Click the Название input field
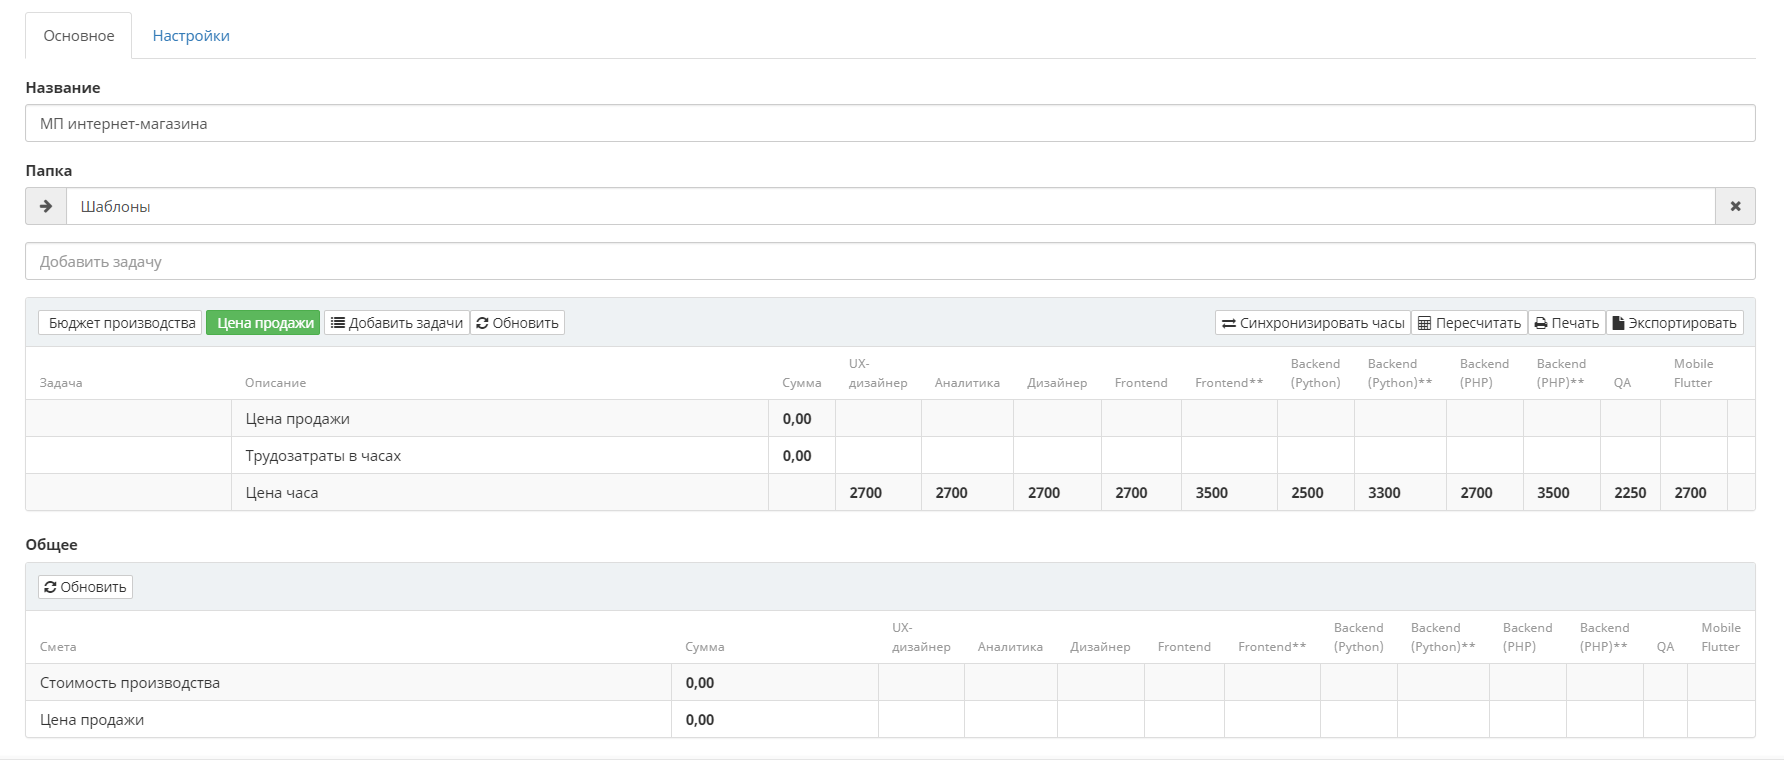Viewport: 1784px width, 766px height. (x=890, y=124)
